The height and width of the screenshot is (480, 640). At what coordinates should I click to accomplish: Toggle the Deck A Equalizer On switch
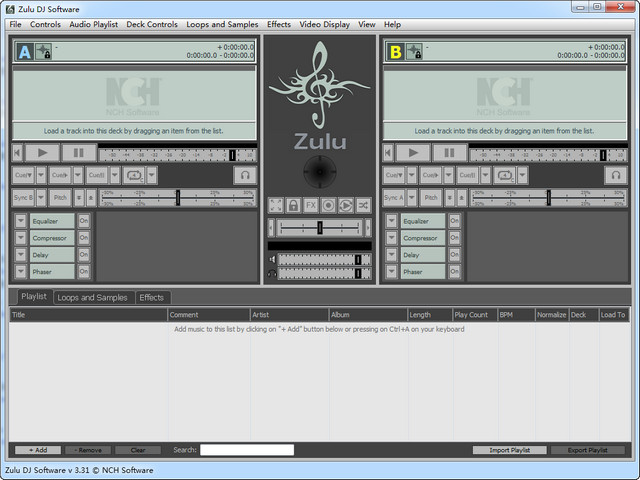(84, 221)
